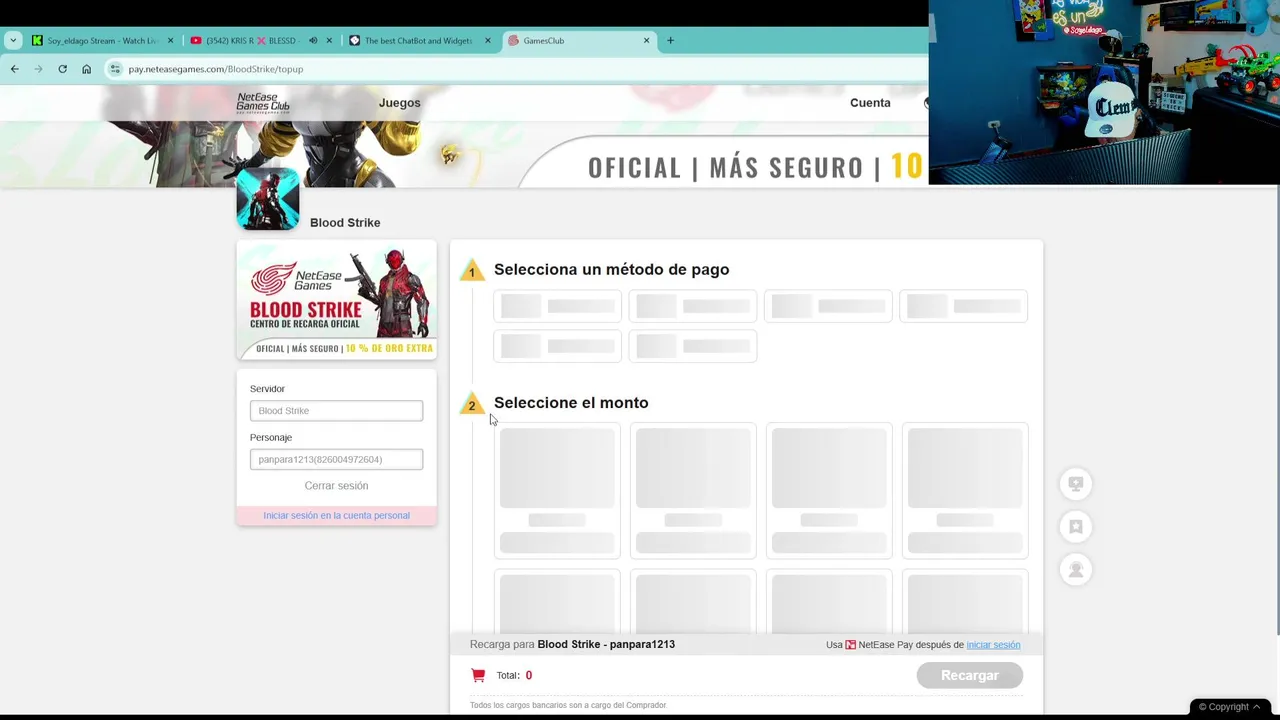This screenshot has height=720, width=1280.
Task: Expand the Copyright footer panel
Action: click(x=1230, y=707)
